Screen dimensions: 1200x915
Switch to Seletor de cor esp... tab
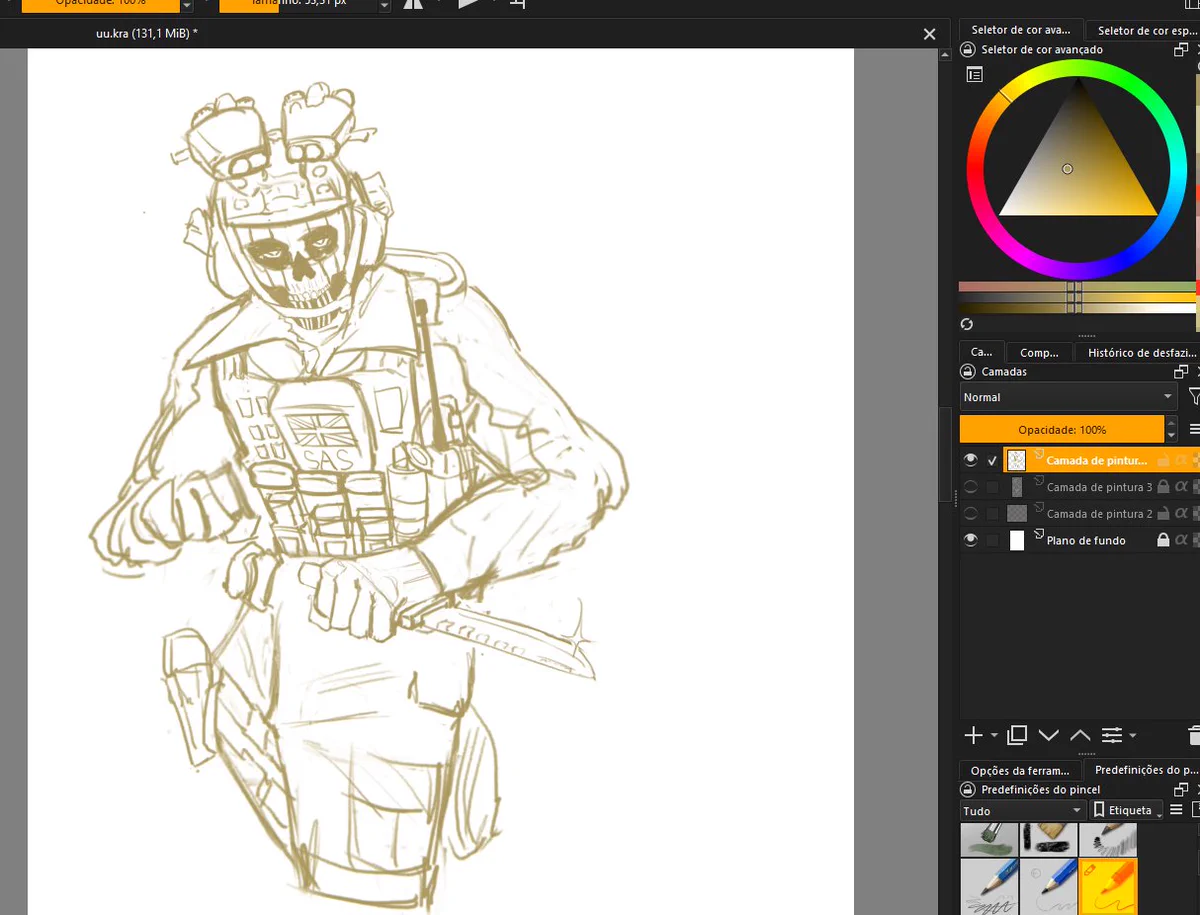(1141, 30)
